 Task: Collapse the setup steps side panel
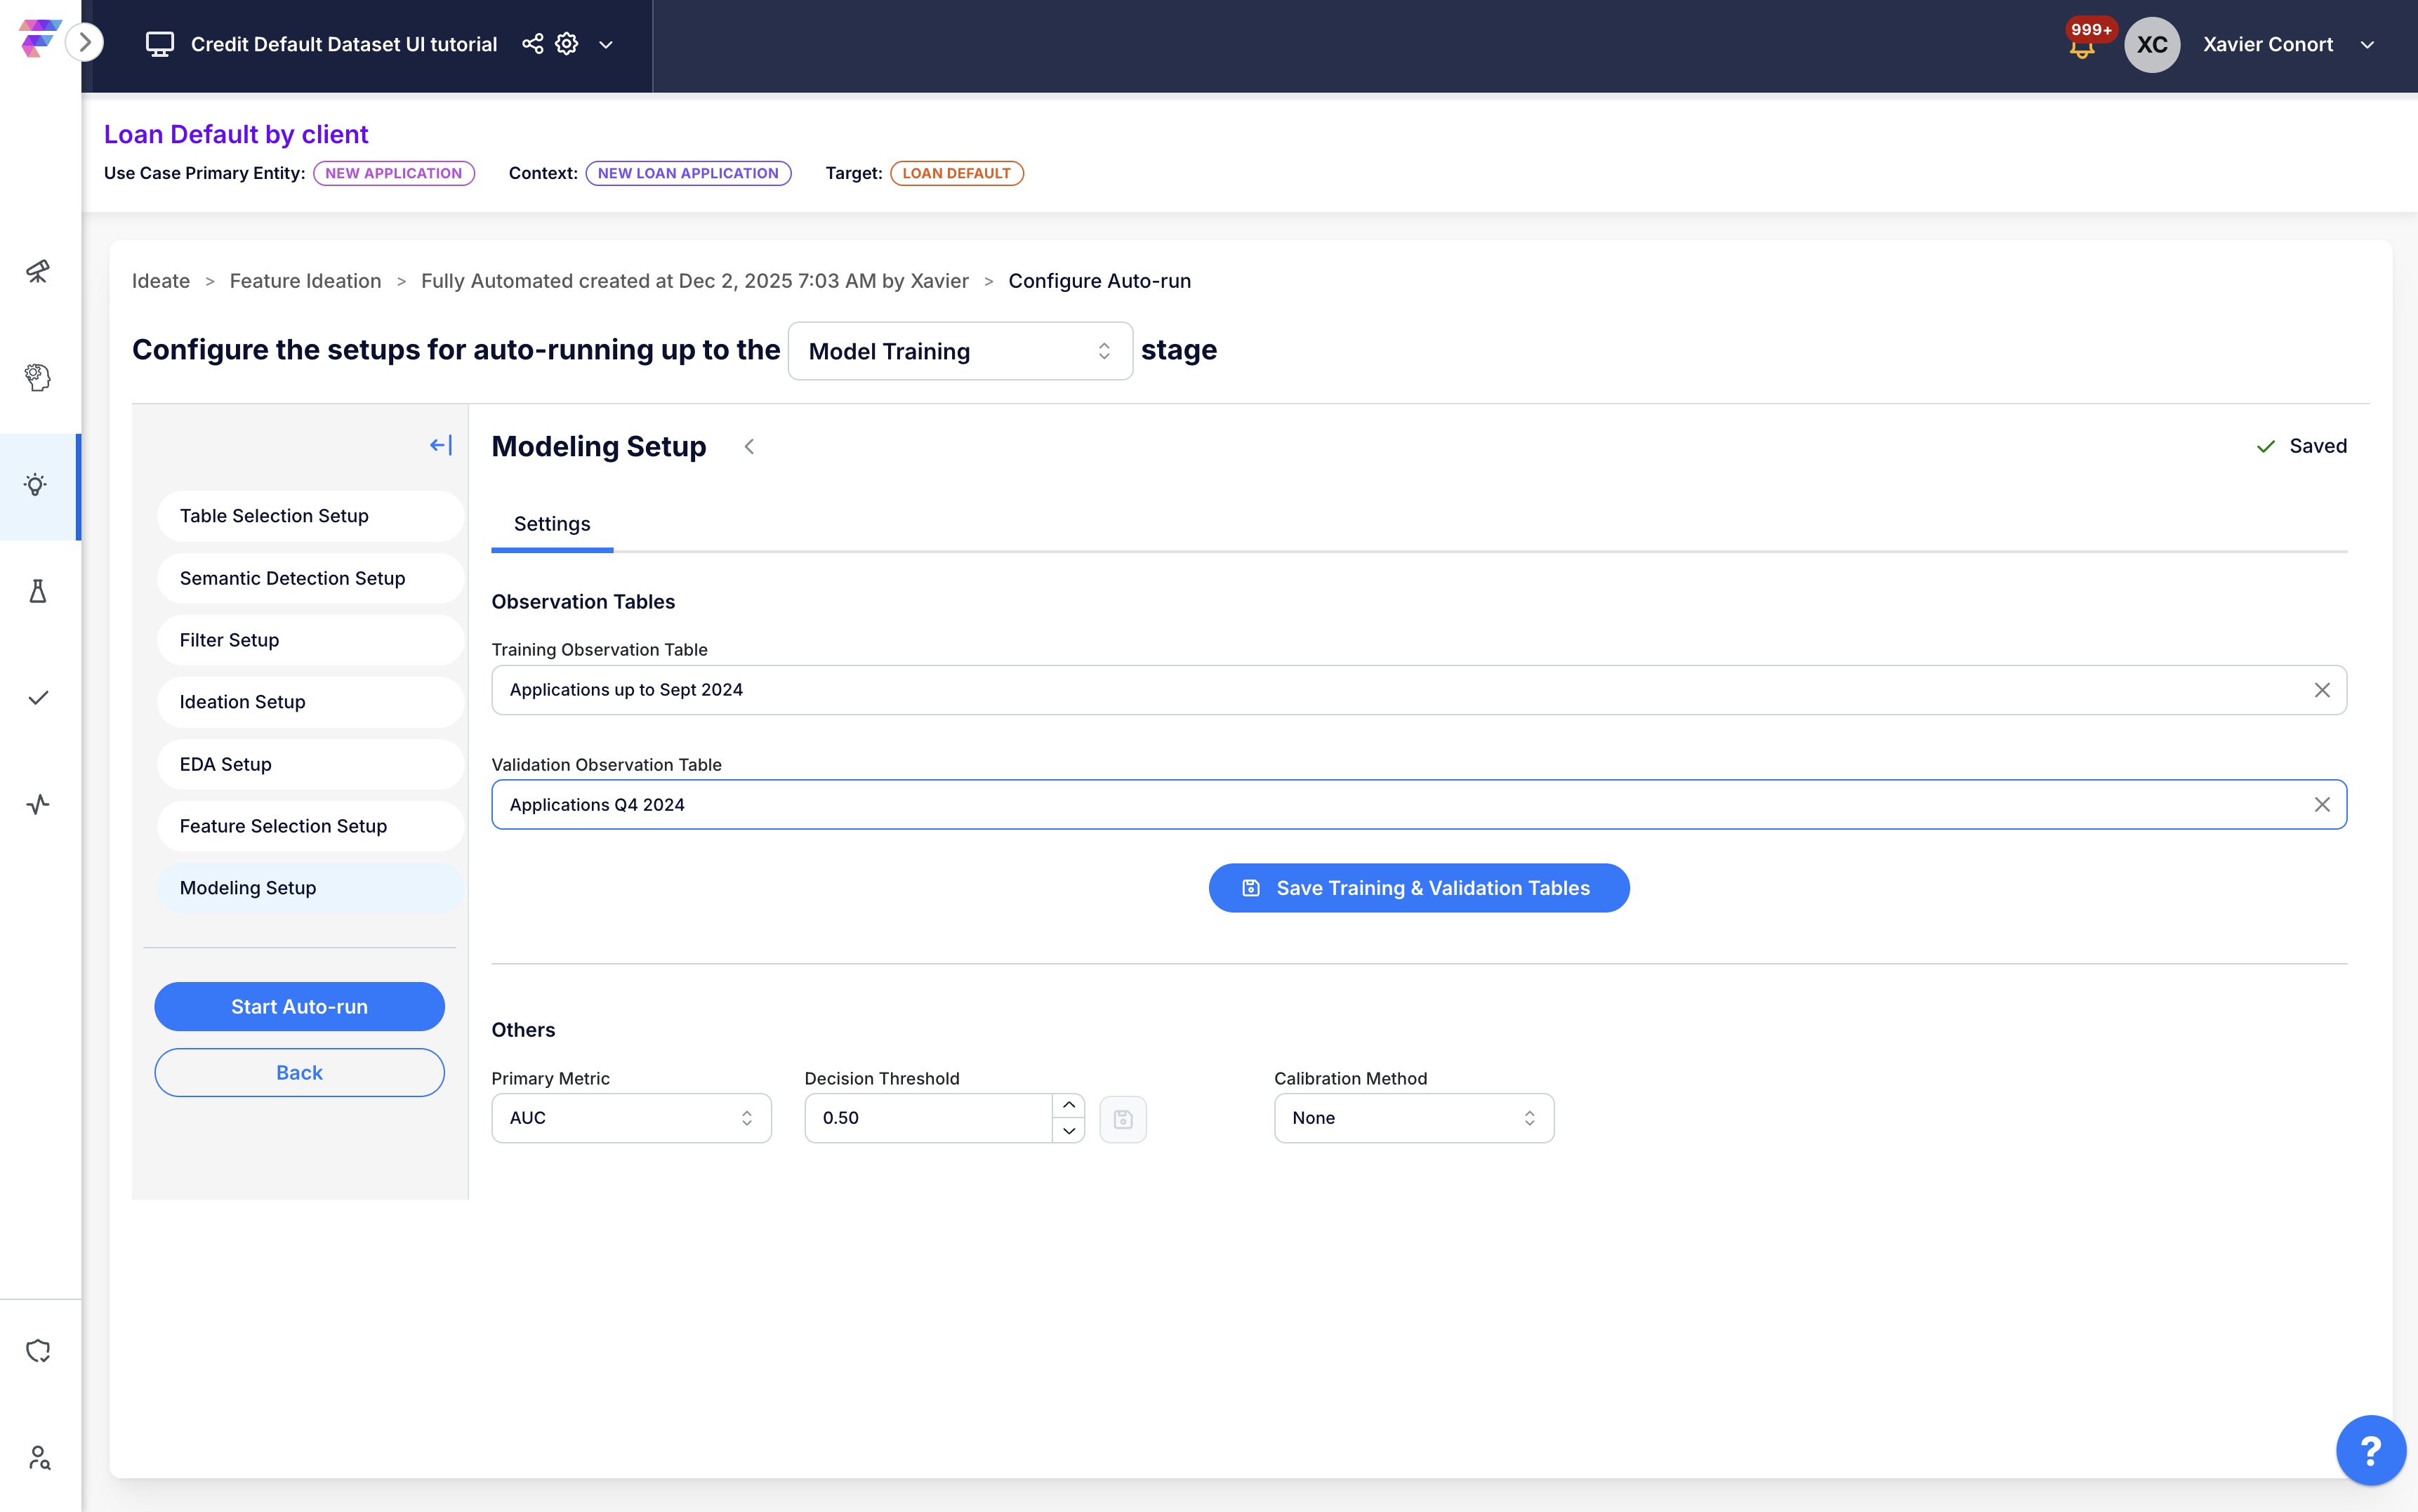click(x=440, y=445)
